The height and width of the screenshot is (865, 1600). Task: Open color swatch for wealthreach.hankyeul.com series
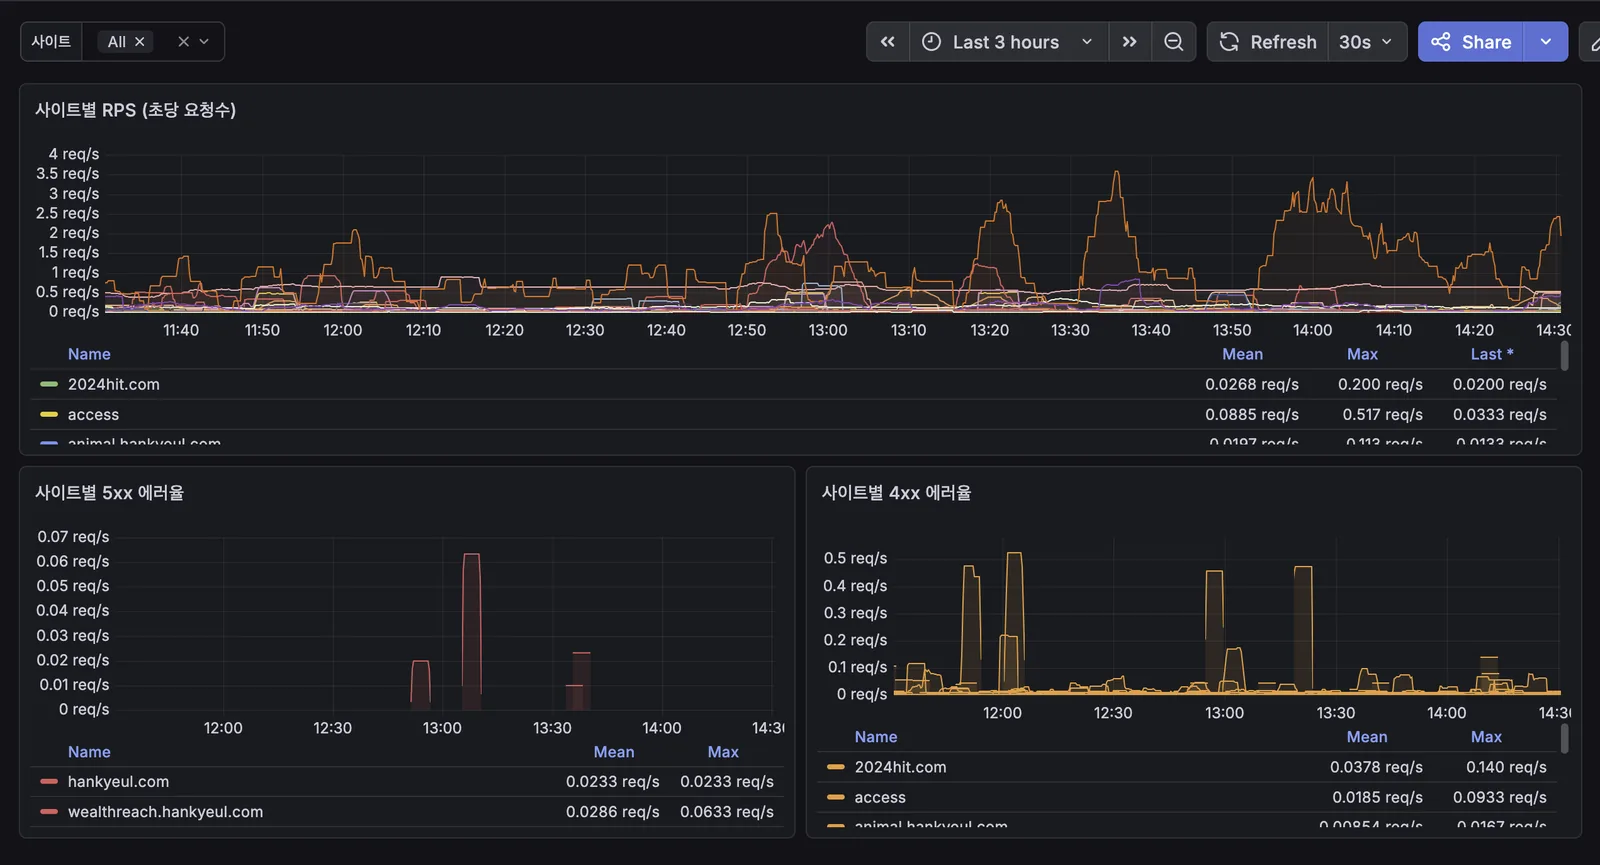pyautogui.click(x=49, y=812)
